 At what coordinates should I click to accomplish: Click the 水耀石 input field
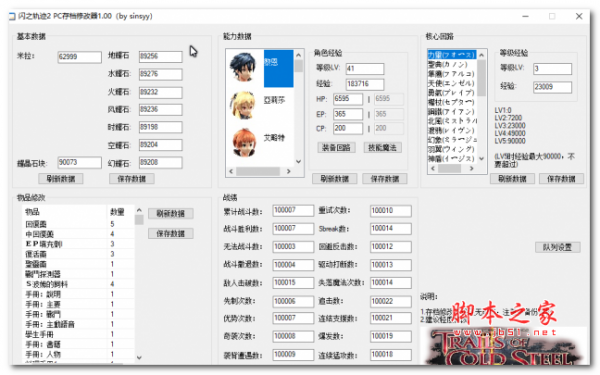click(x=161, y=74)
